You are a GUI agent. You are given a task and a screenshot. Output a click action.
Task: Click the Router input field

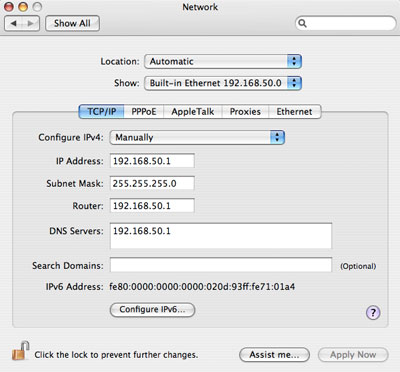tap(152, 206)
